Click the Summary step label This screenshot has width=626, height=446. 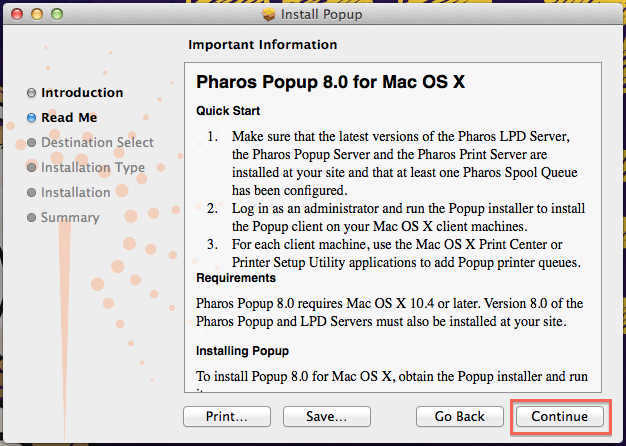(x=70, y=218)
